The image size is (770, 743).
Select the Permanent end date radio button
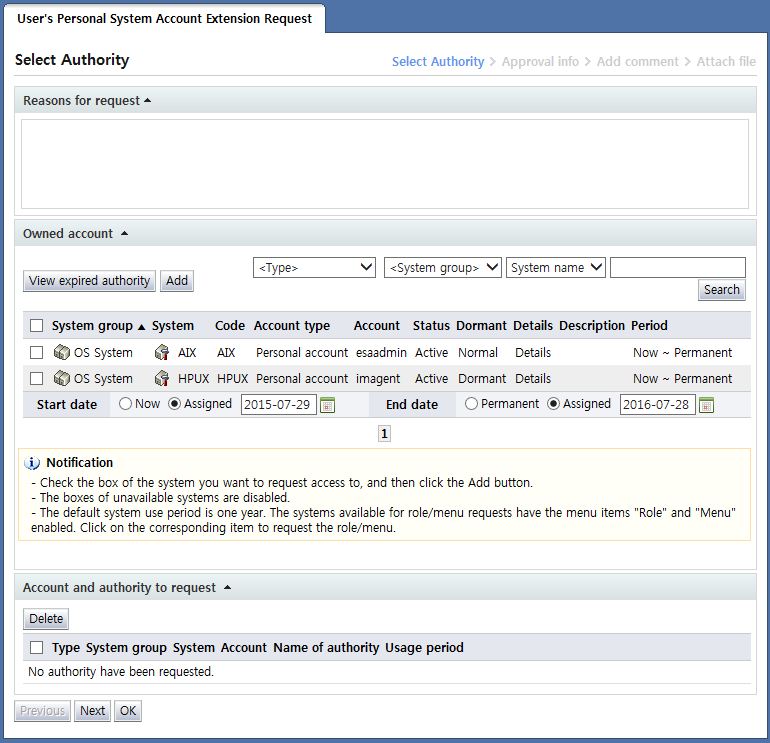click(x=471, y=404)
